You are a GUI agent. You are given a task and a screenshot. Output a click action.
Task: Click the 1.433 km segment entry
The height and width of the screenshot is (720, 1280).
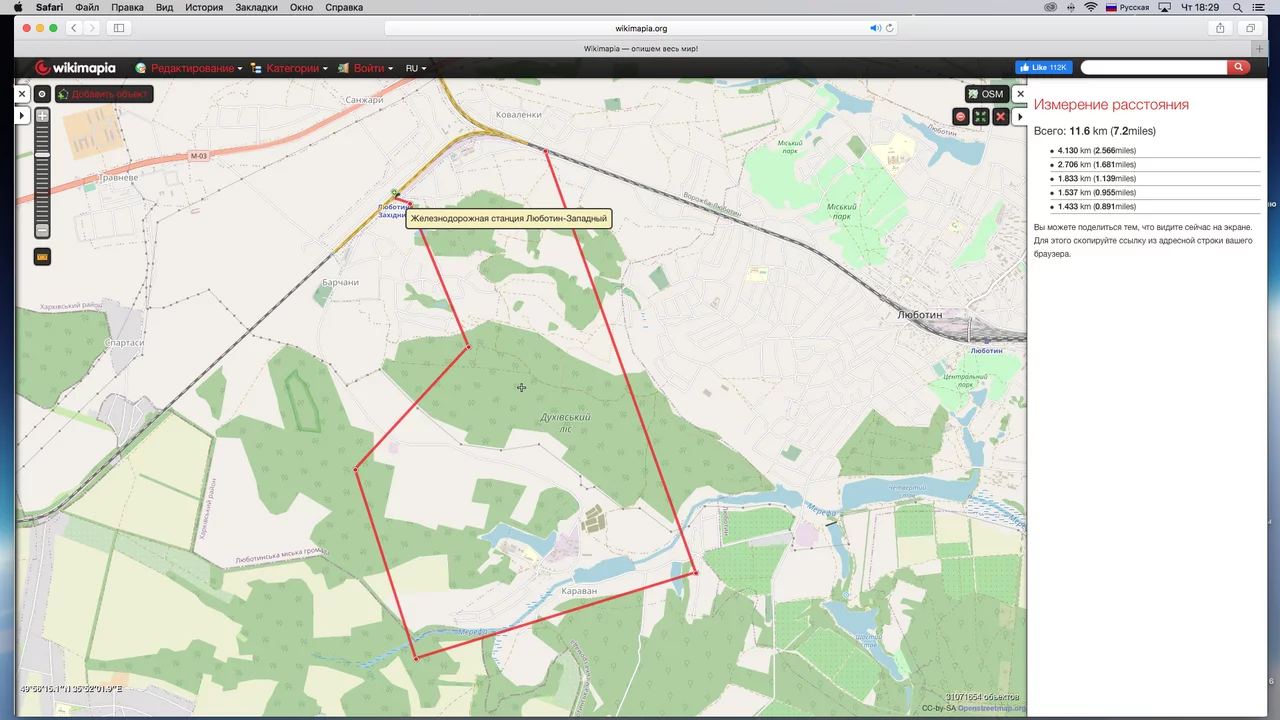click(x=1097, y=207)
